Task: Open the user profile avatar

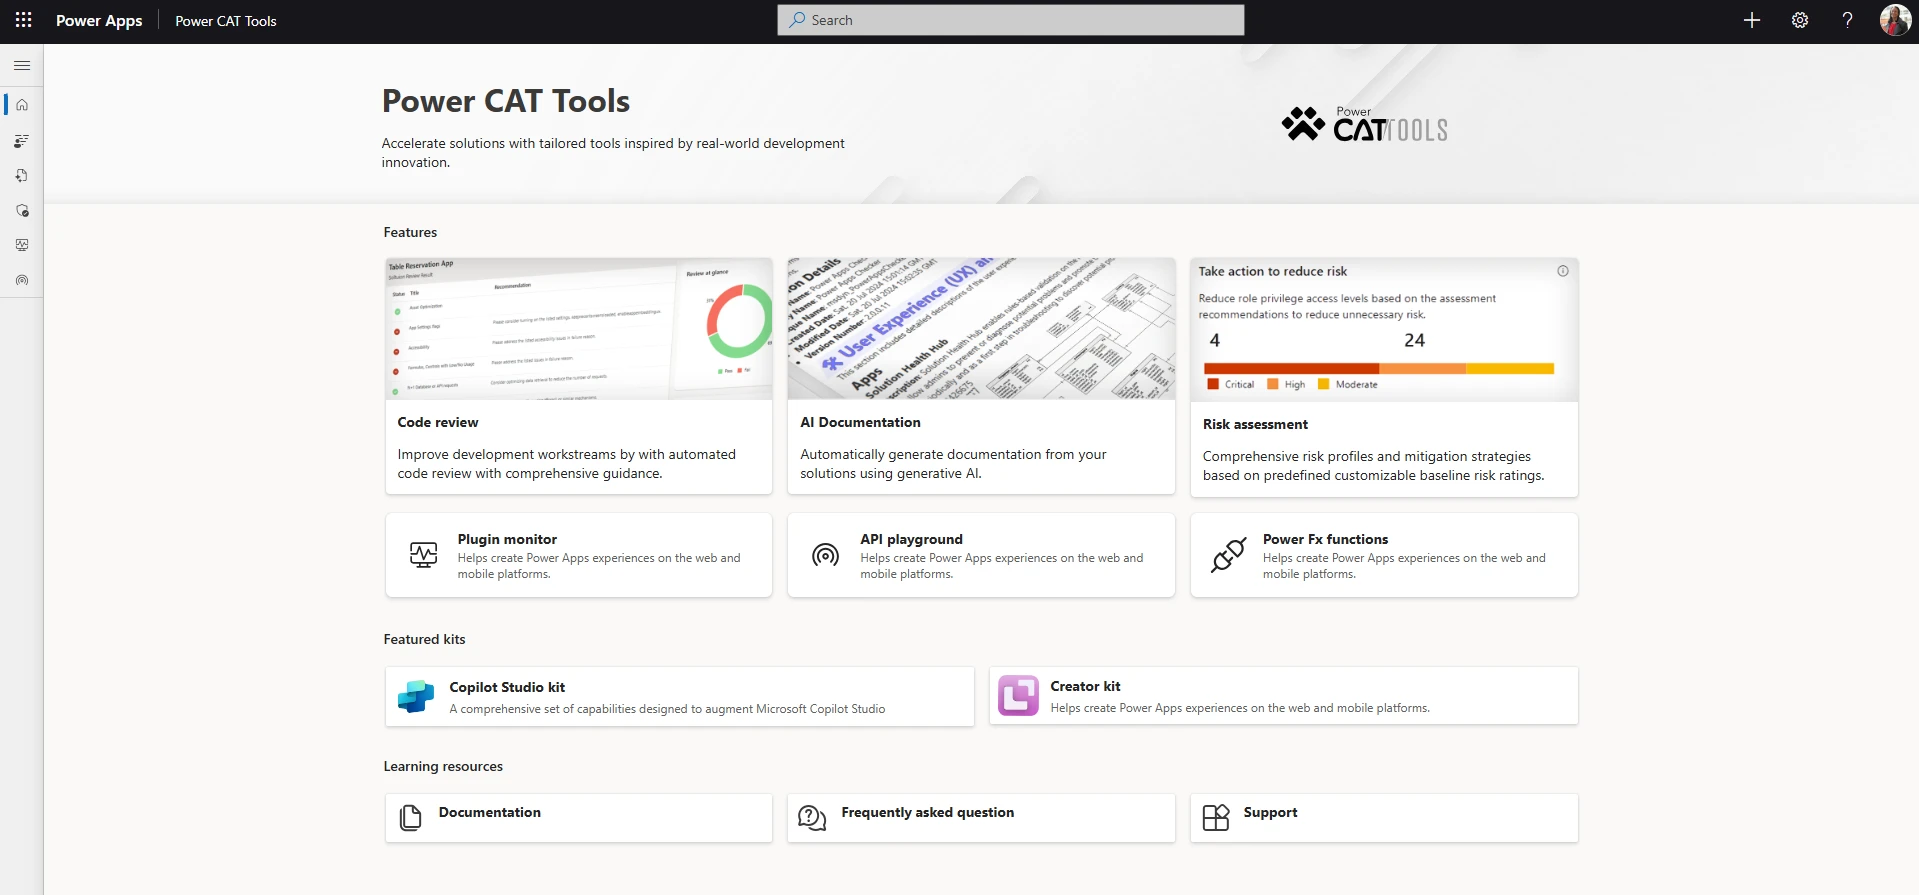Action: pos(1895,20)
